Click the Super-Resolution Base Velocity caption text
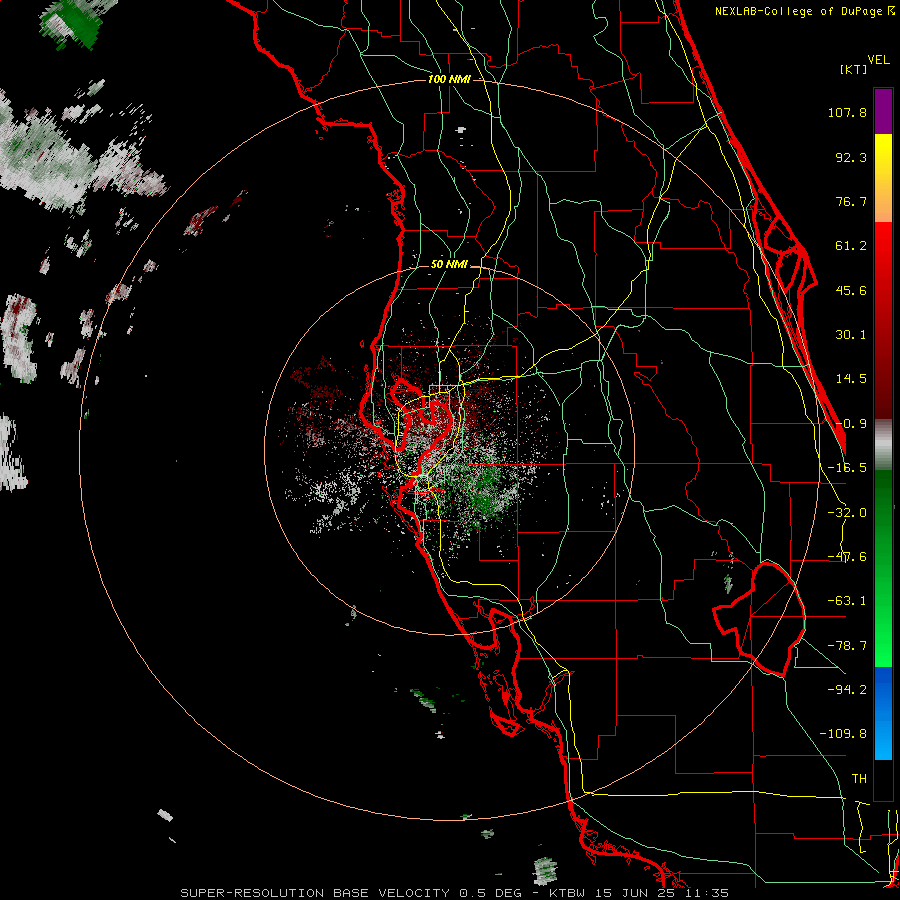Screen dimensions: 900x900 (455, 893)
